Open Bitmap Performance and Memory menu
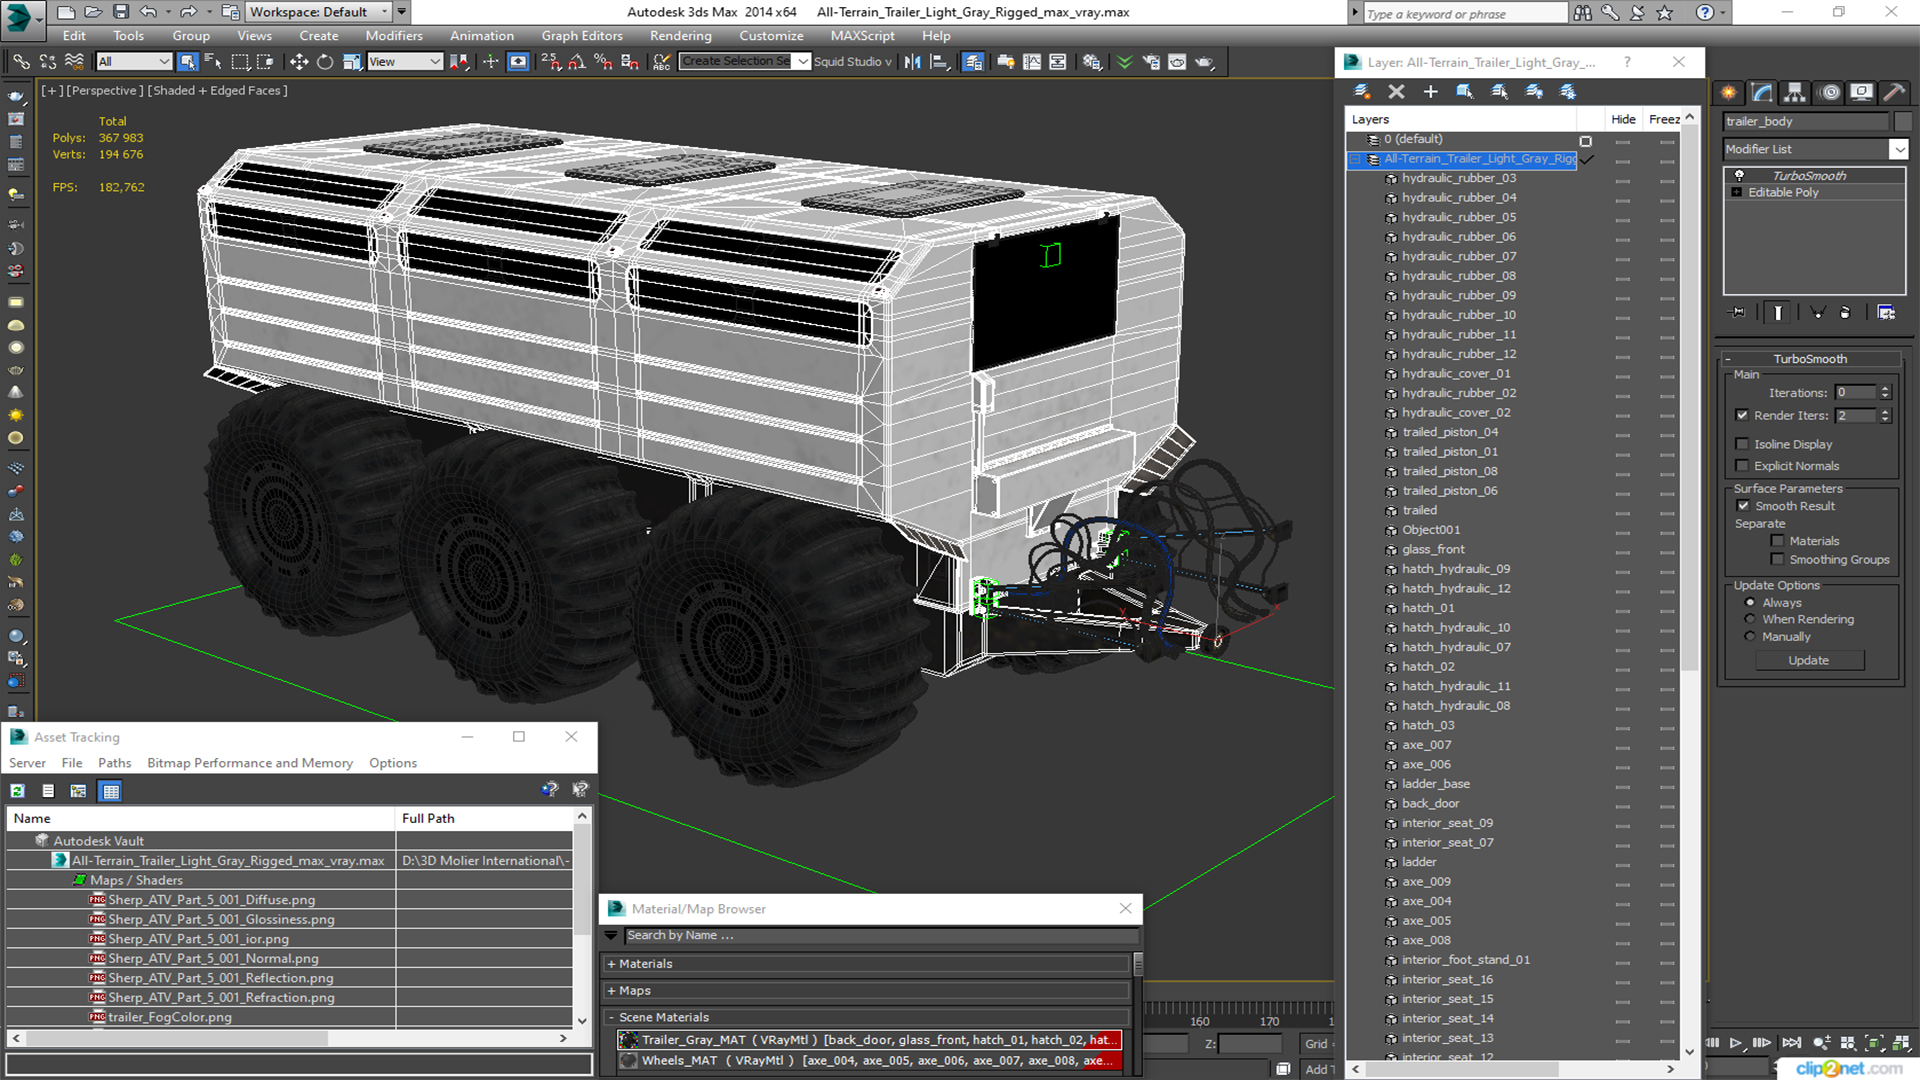The image size is (1920, 1080). (x=250, y=763)
